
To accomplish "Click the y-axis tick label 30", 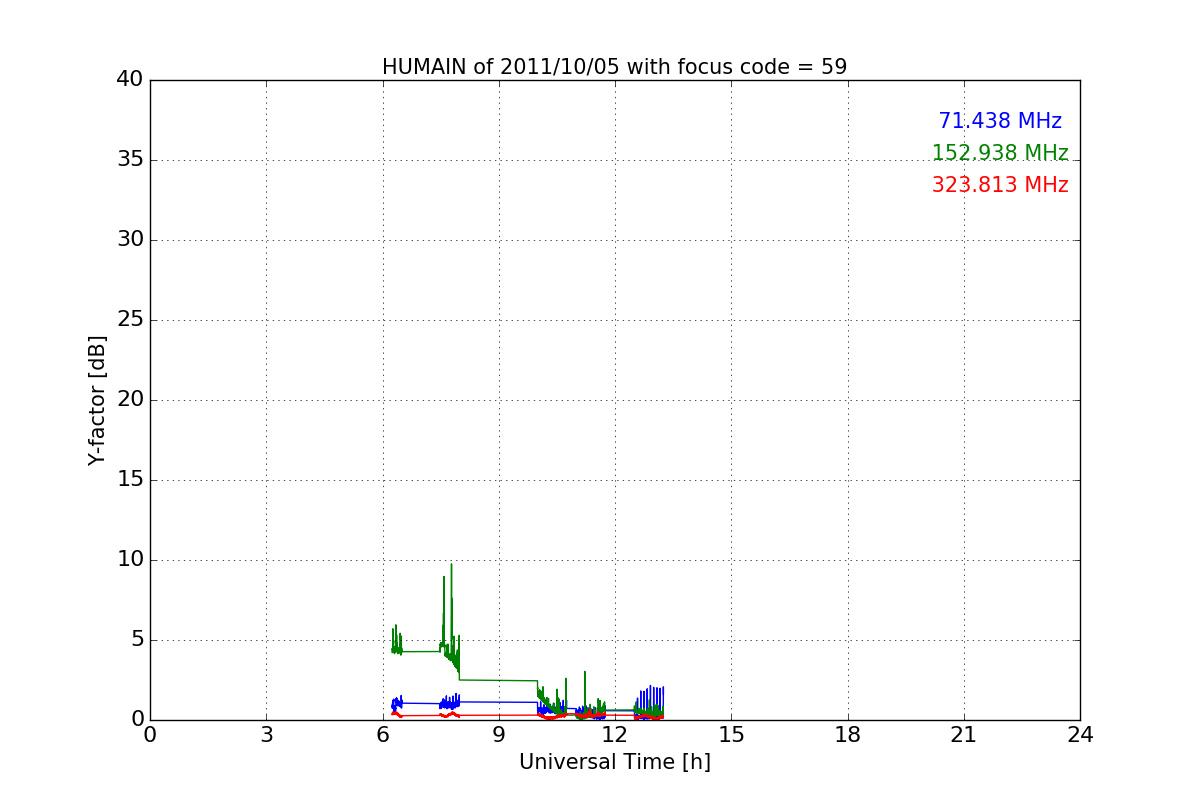I will [x=130, y=240].
